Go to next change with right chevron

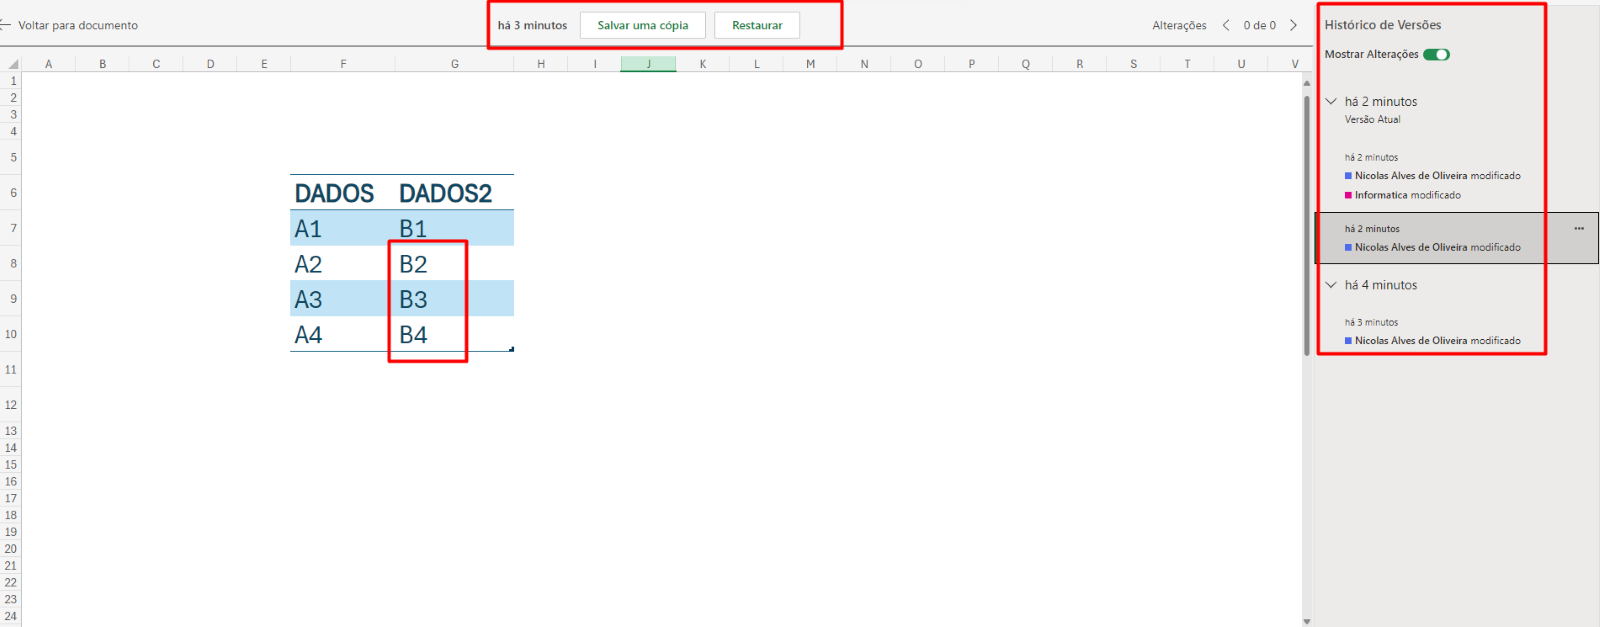click(x=1293, y=25)
